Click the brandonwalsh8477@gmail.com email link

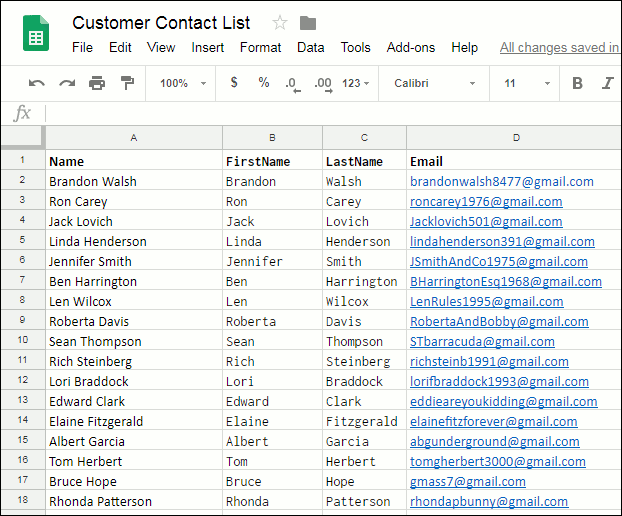501,182
